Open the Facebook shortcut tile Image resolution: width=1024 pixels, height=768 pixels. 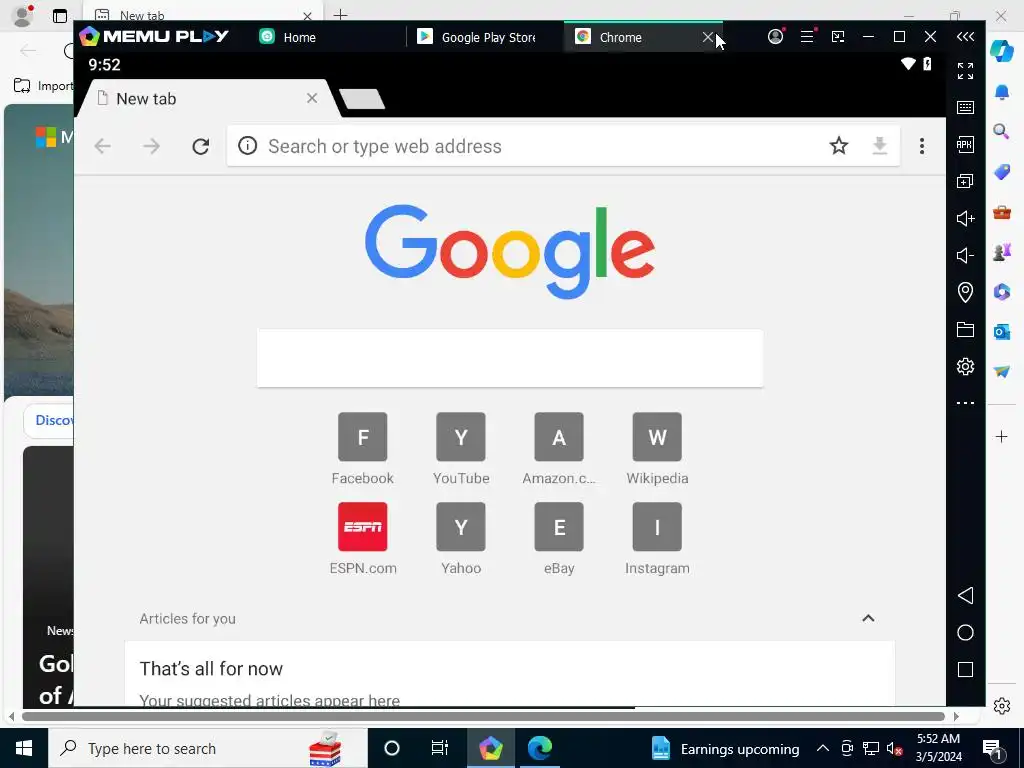tap(362, 449)
